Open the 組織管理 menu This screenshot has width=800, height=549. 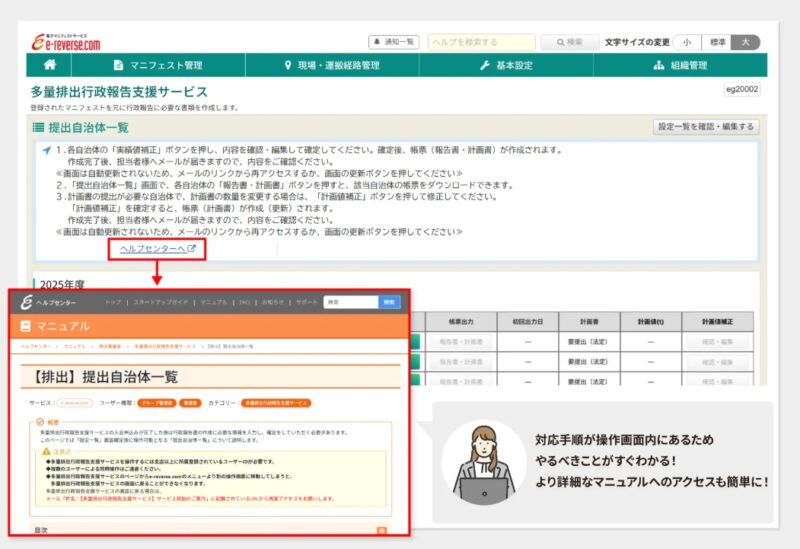(x=680, y=65)
